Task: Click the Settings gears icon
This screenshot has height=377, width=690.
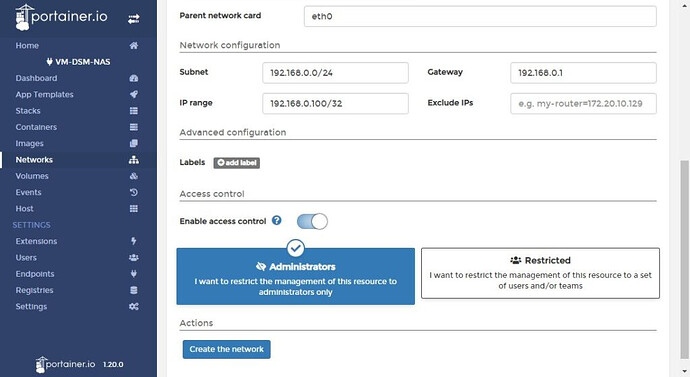Action: [134, 307]
